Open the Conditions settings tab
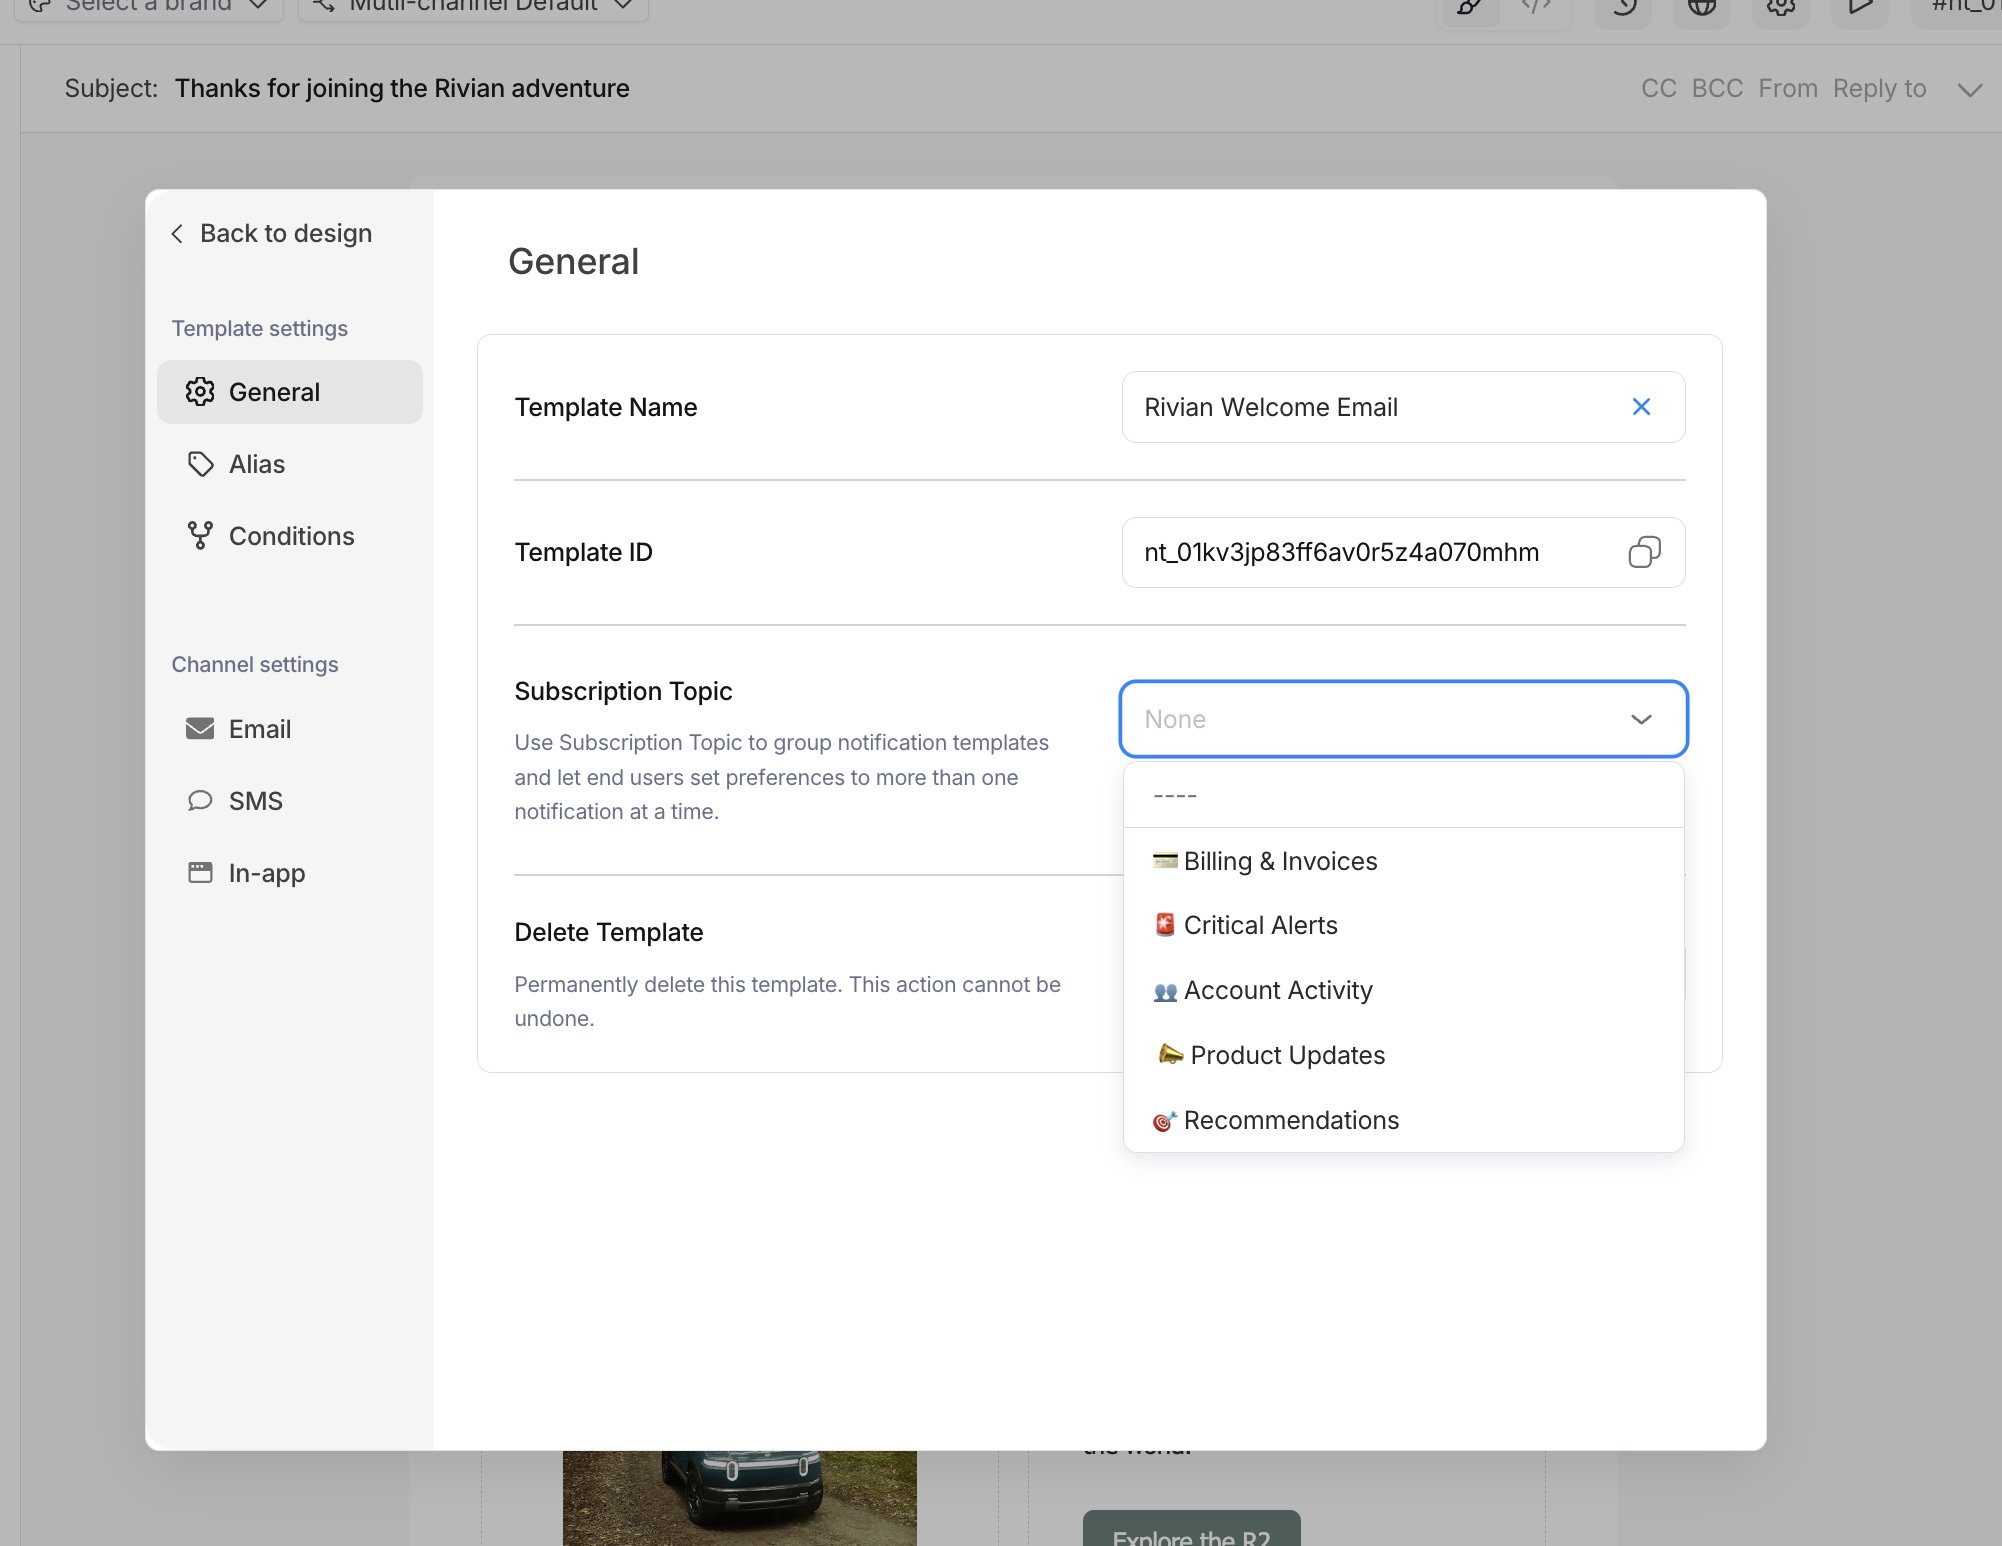The height and width of the screenshot is (1546, 2002). tap(290, 536)
